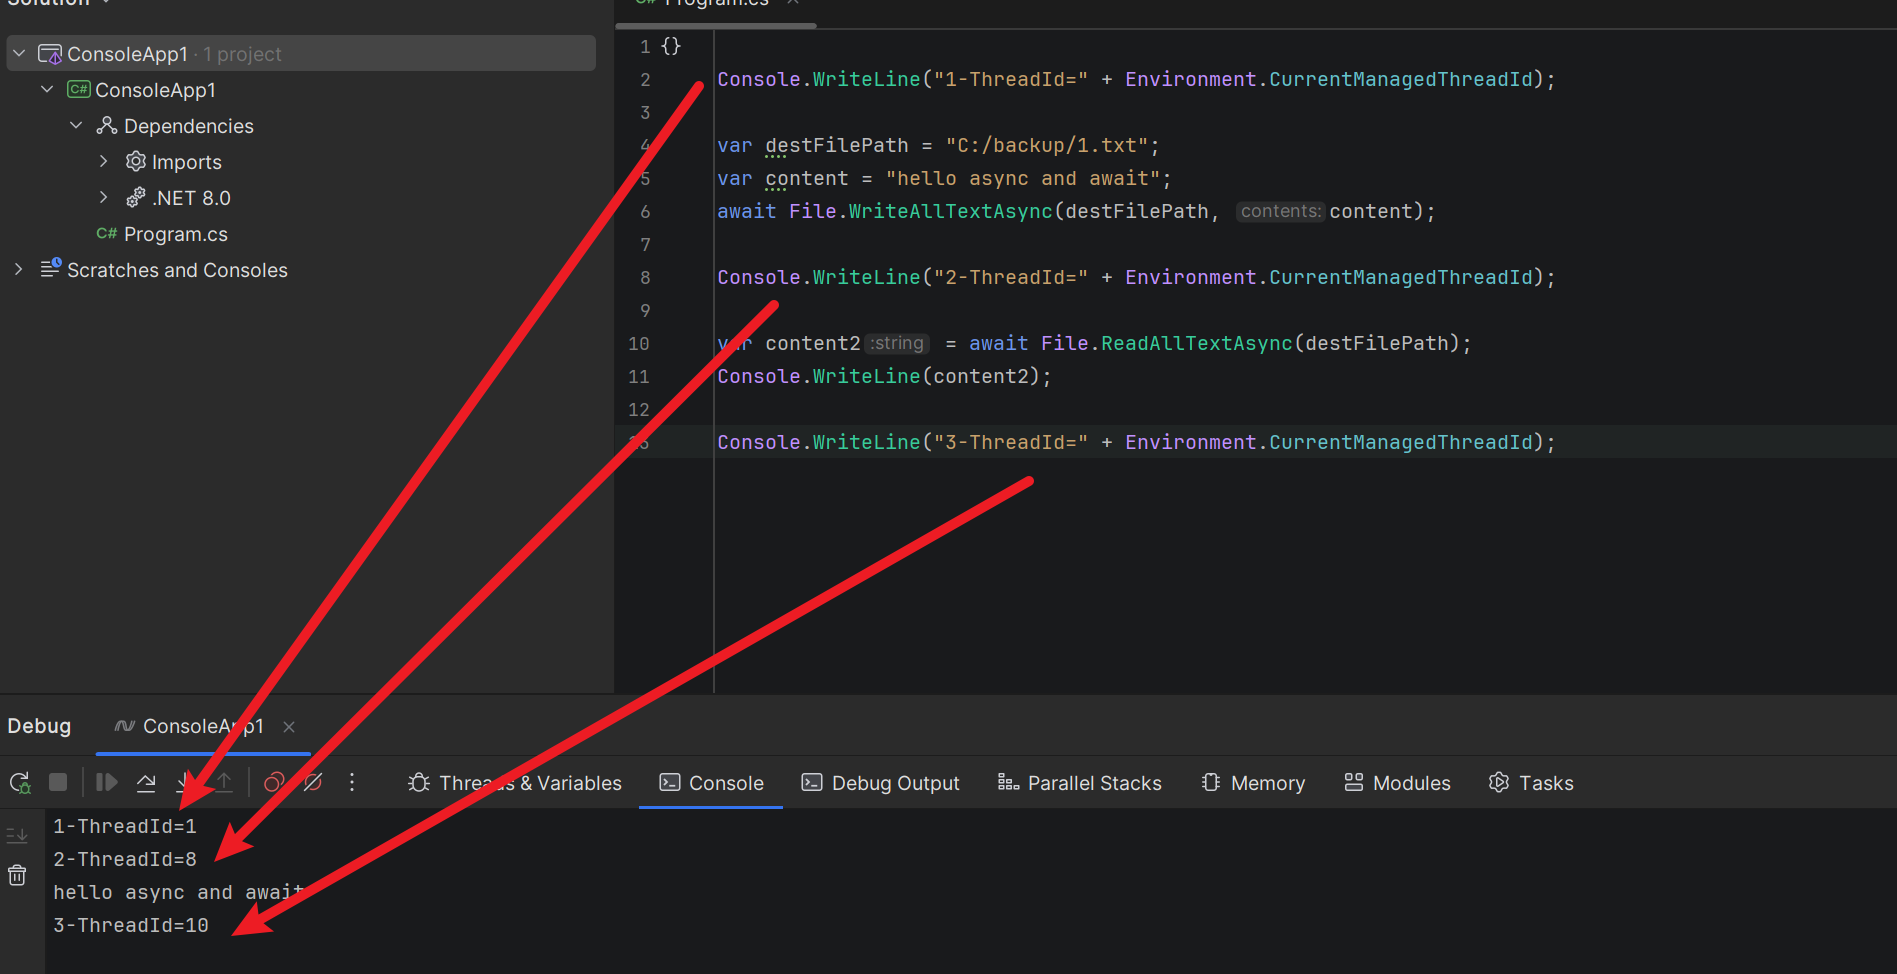Open the View Breakpoints icon

pyautogui.click(x=273, y=783)
